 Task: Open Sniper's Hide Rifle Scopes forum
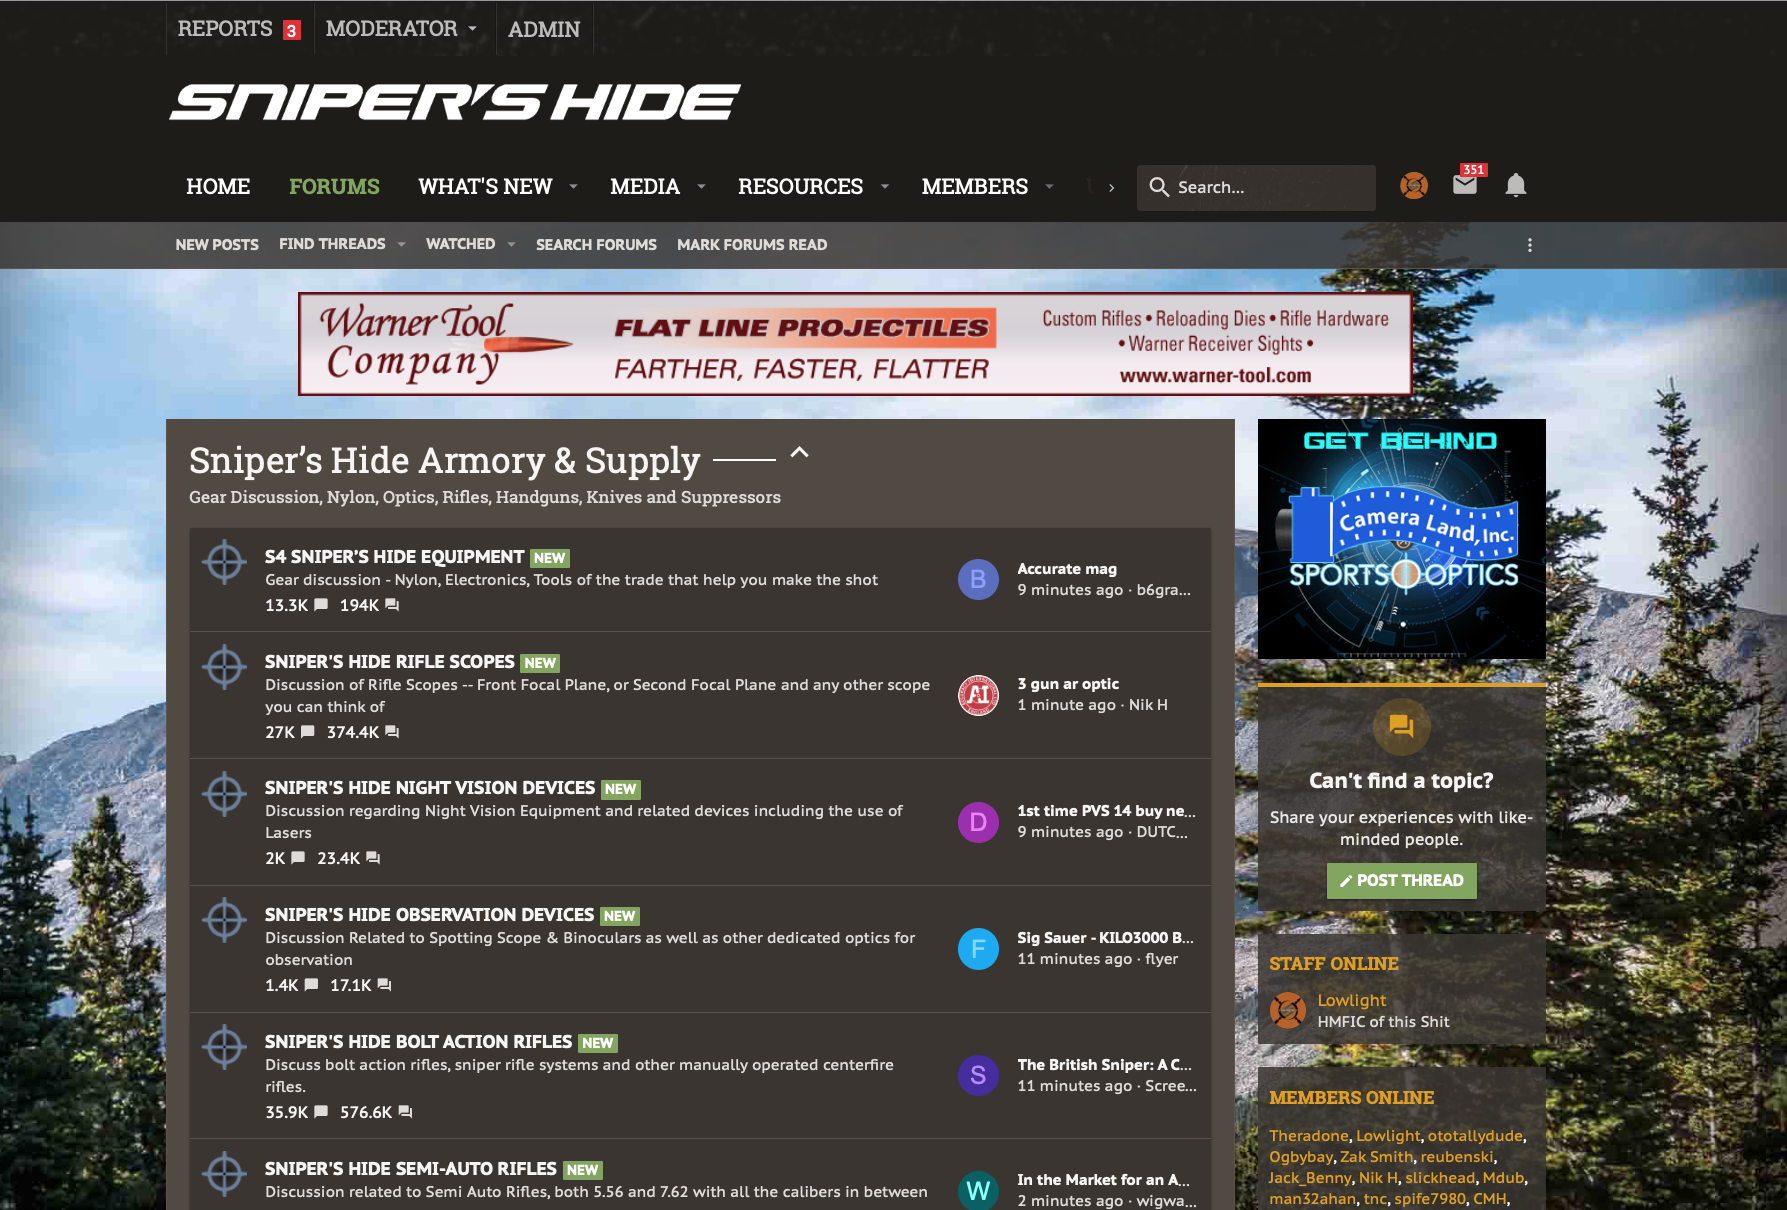[389, 662]
